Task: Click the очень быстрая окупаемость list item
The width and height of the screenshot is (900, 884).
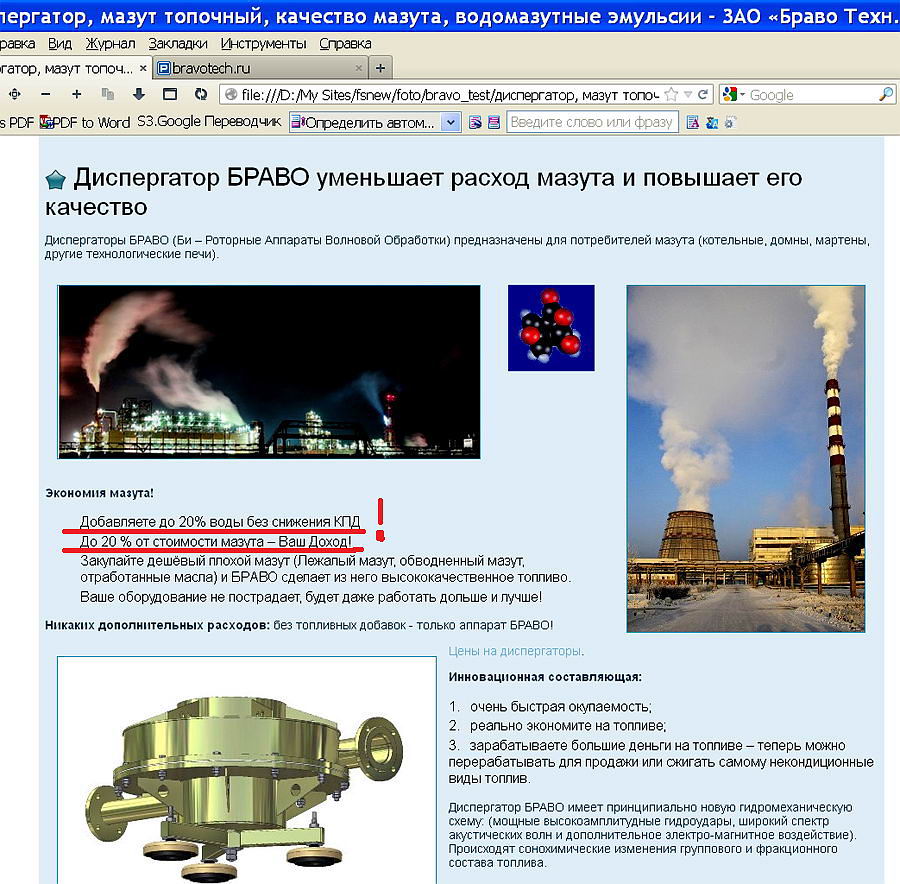Action: (560, 707)
